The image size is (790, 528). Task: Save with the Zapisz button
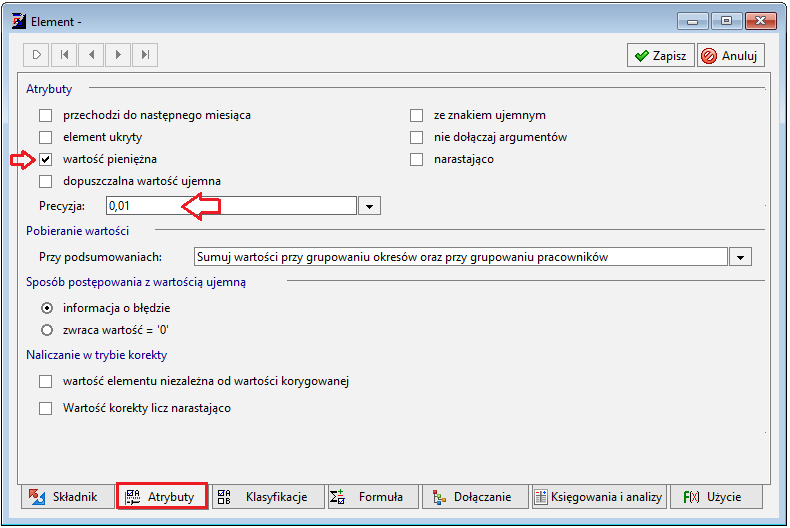coord(661,55)
